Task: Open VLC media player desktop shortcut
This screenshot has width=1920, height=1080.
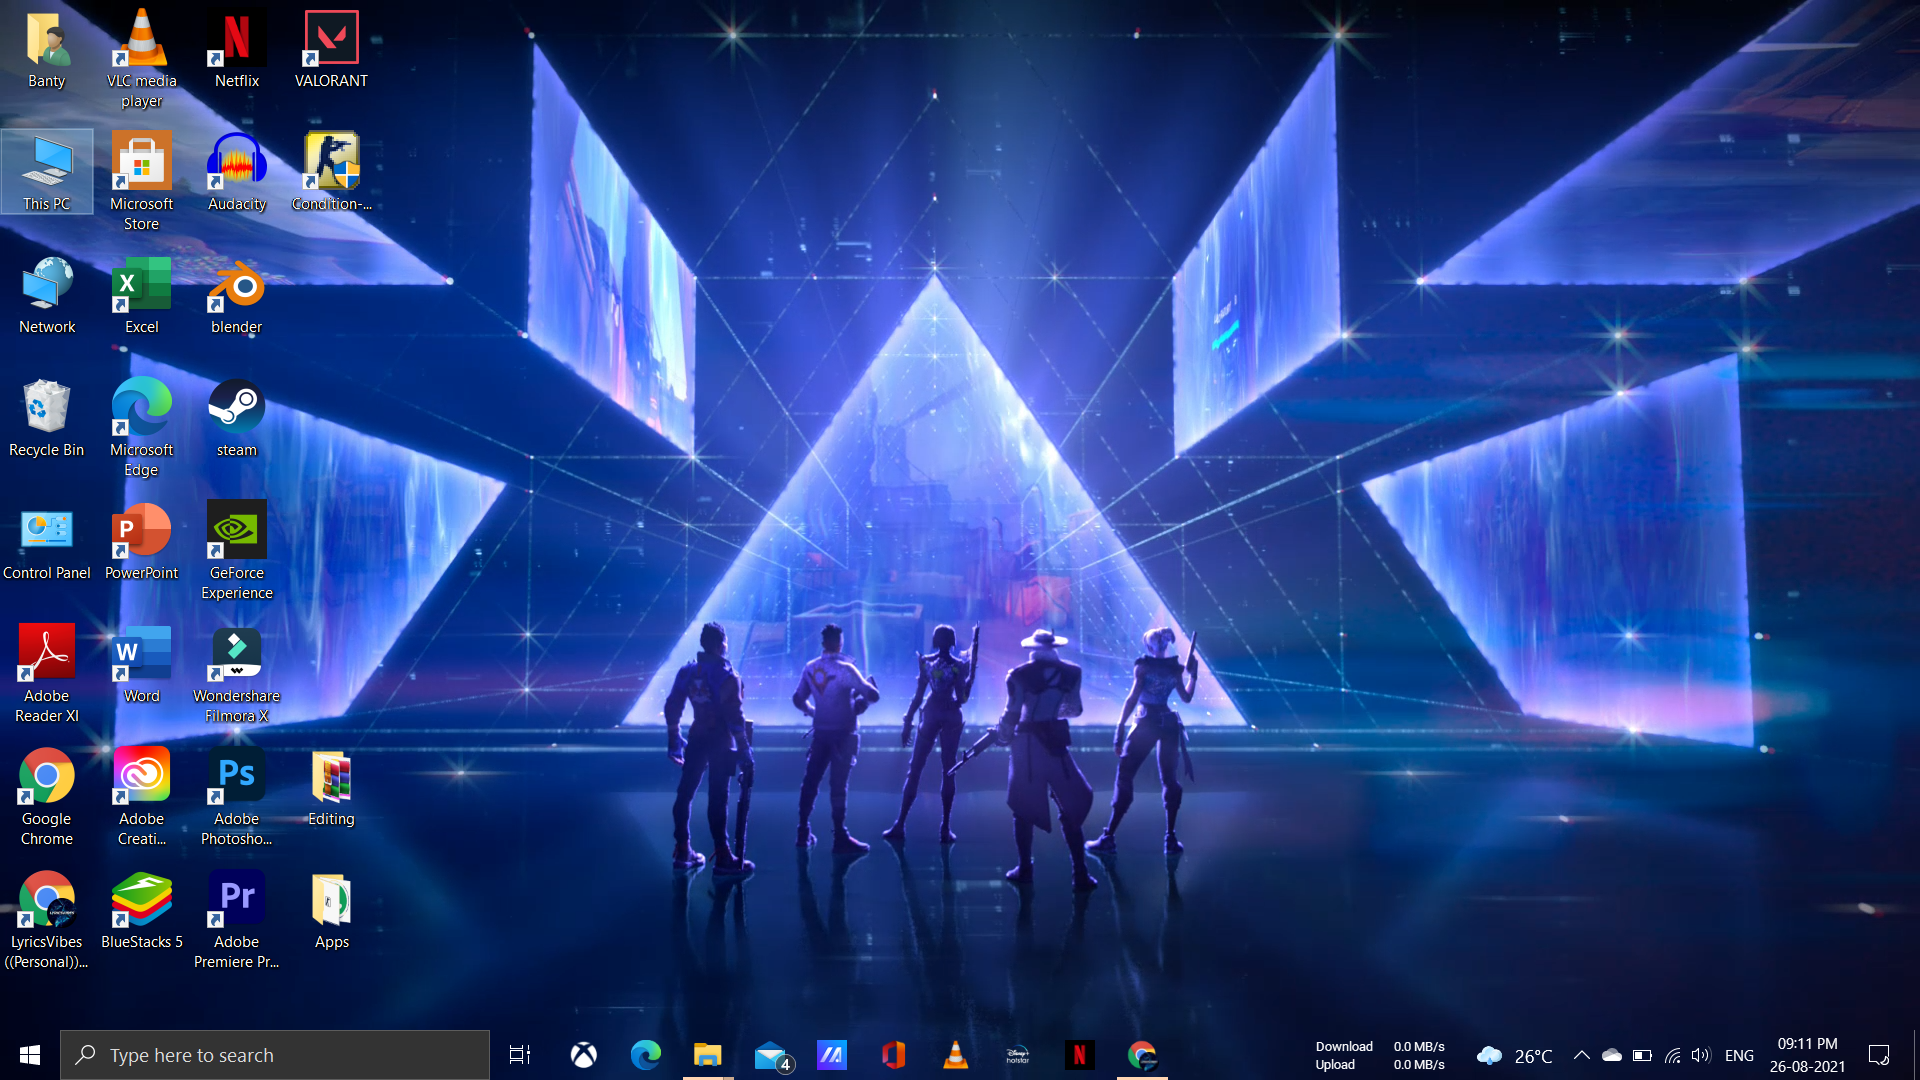Action: [x=141, y=58]
